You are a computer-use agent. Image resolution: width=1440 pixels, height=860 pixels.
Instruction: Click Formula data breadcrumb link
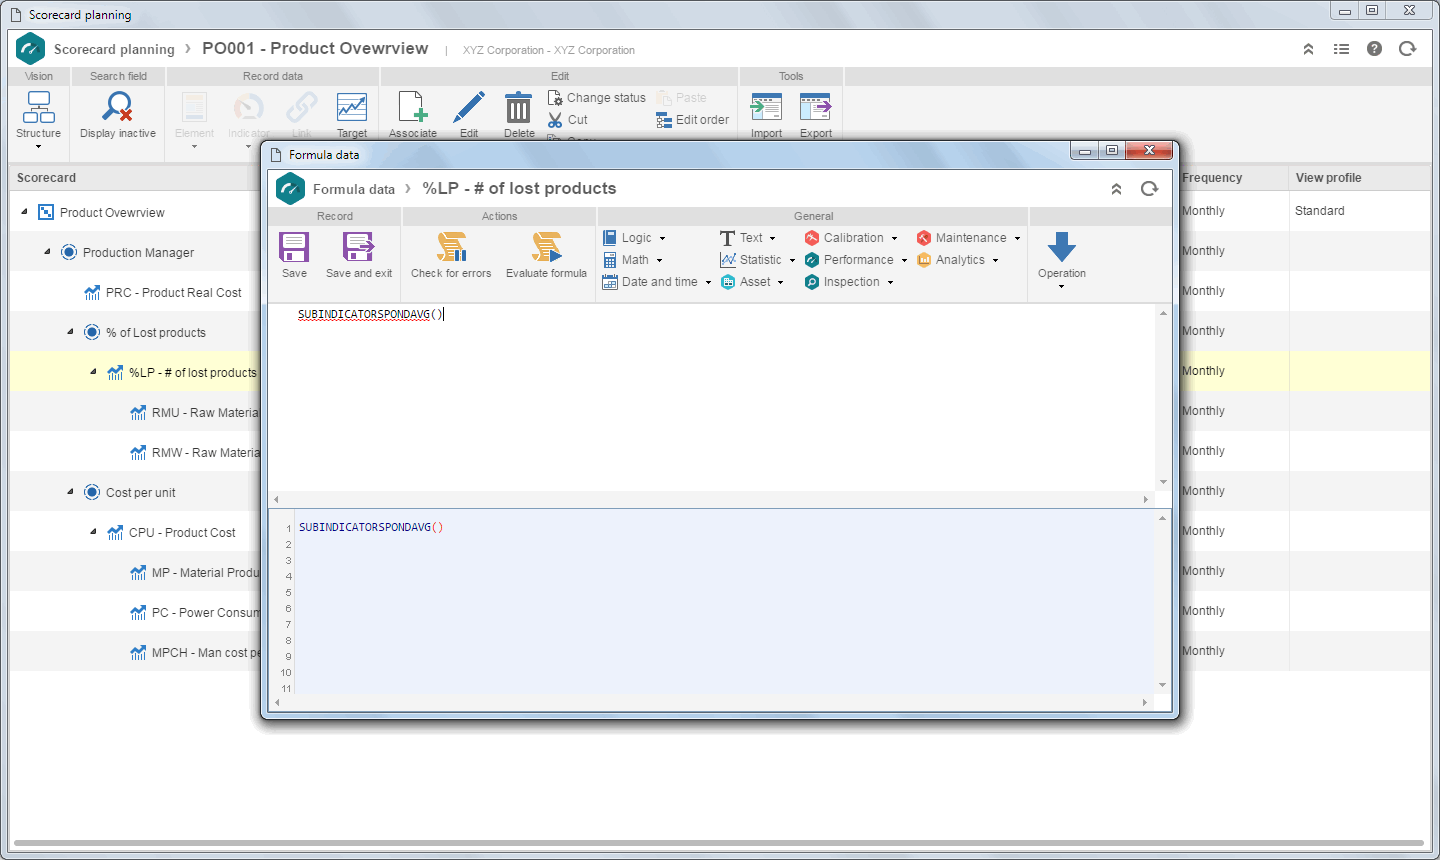(354, 189)
